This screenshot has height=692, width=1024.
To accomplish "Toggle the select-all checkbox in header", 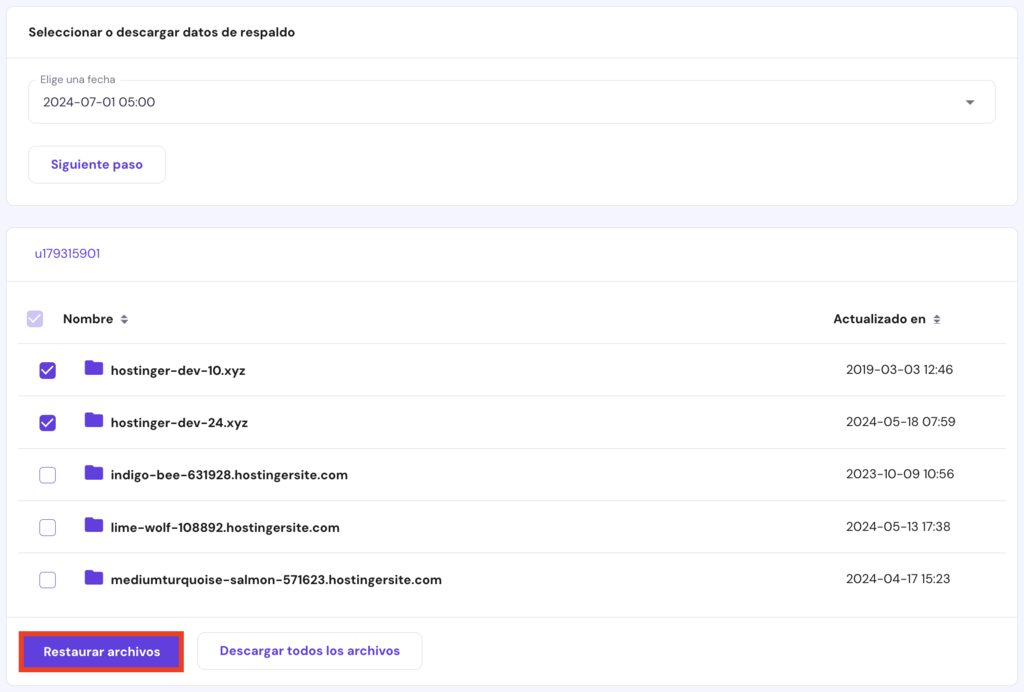I will pos(35,318).
